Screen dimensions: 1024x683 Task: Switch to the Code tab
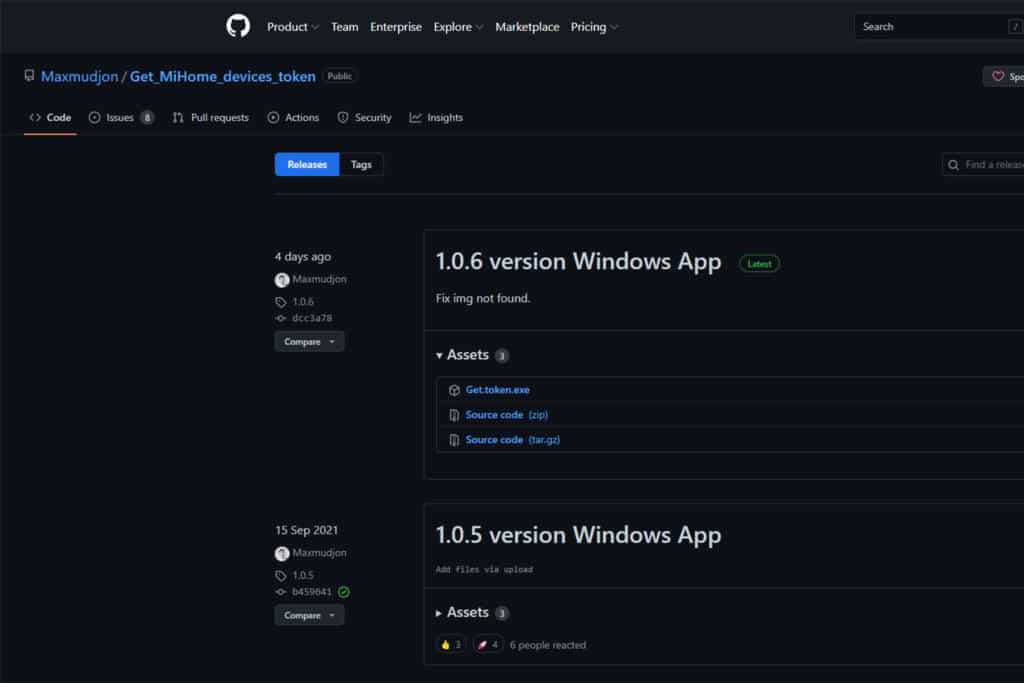pos(50,118)
